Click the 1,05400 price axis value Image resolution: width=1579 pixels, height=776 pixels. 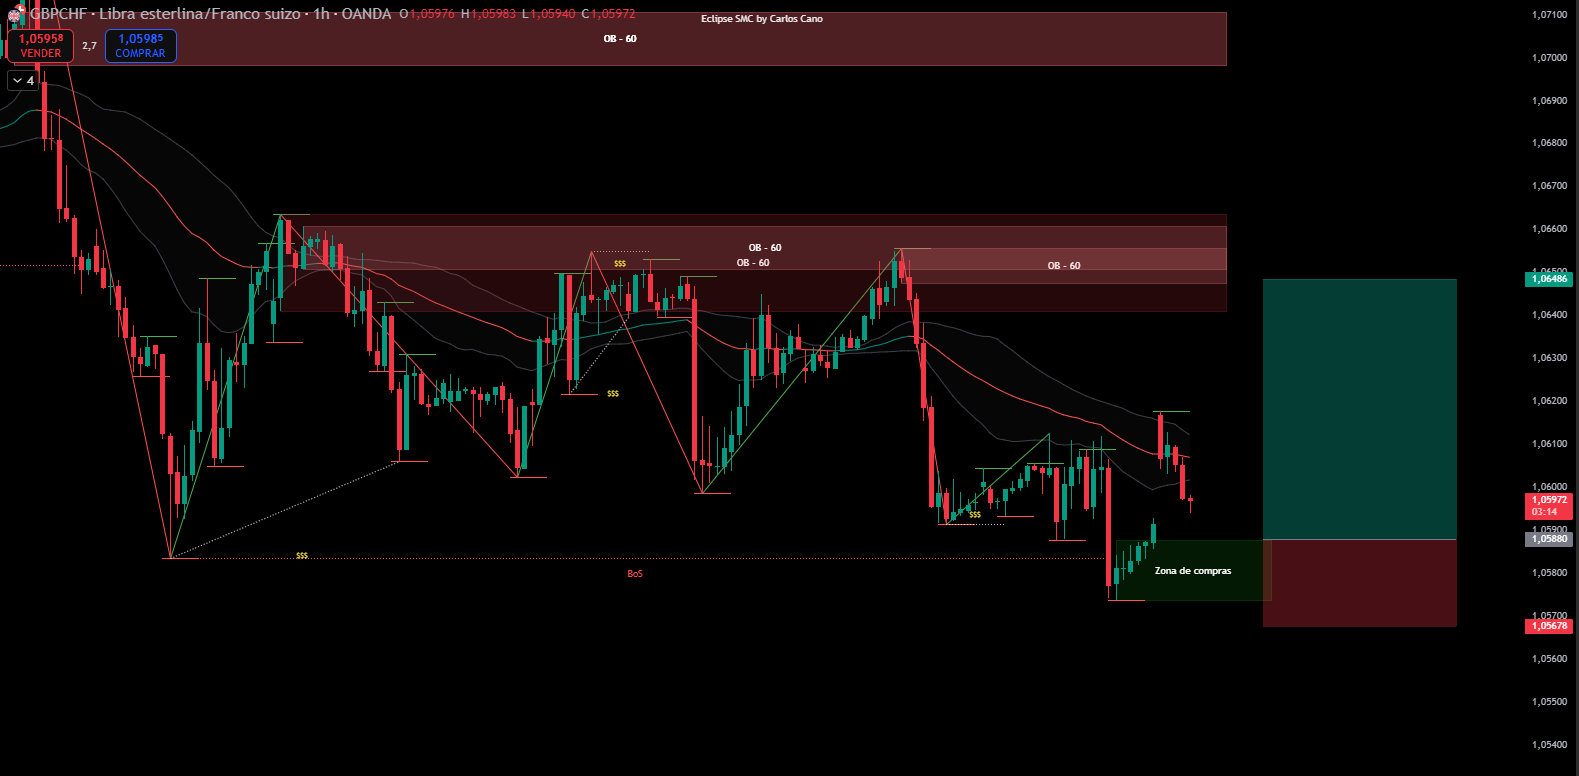click(x=1549, y=745)
